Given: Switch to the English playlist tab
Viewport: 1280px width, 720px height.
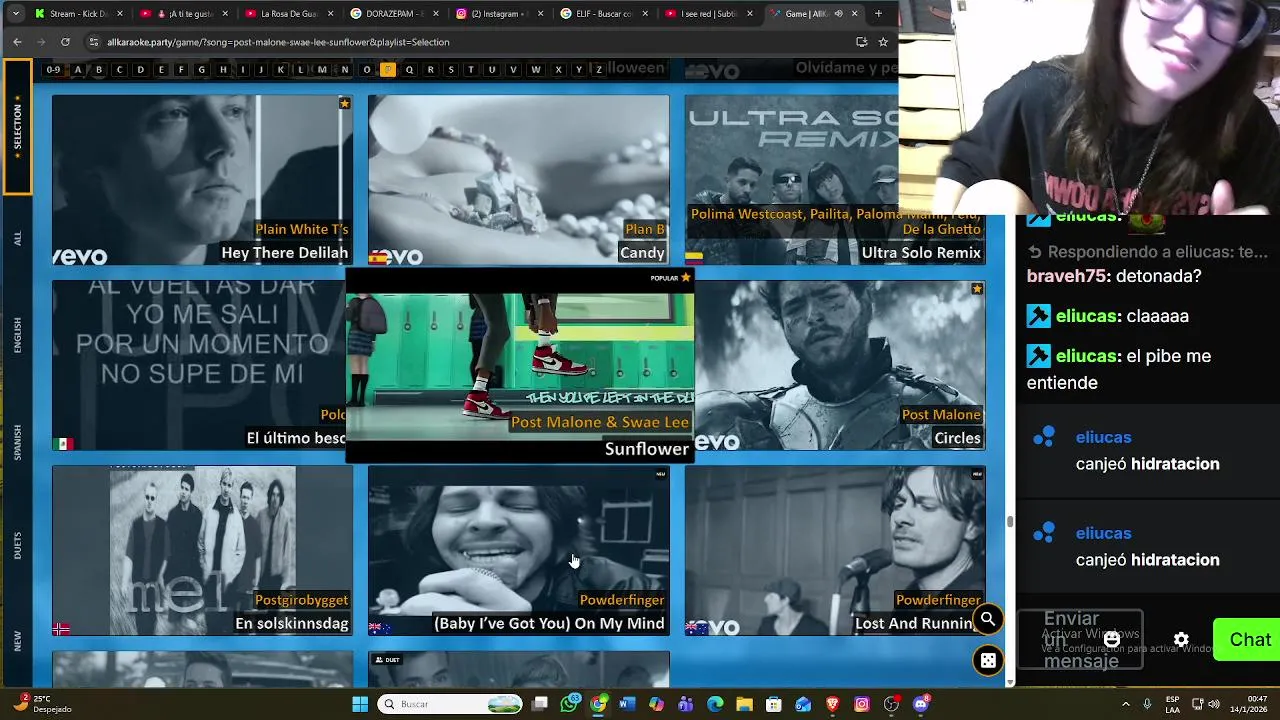Looking at the screenshot, I should click(17, 335).
